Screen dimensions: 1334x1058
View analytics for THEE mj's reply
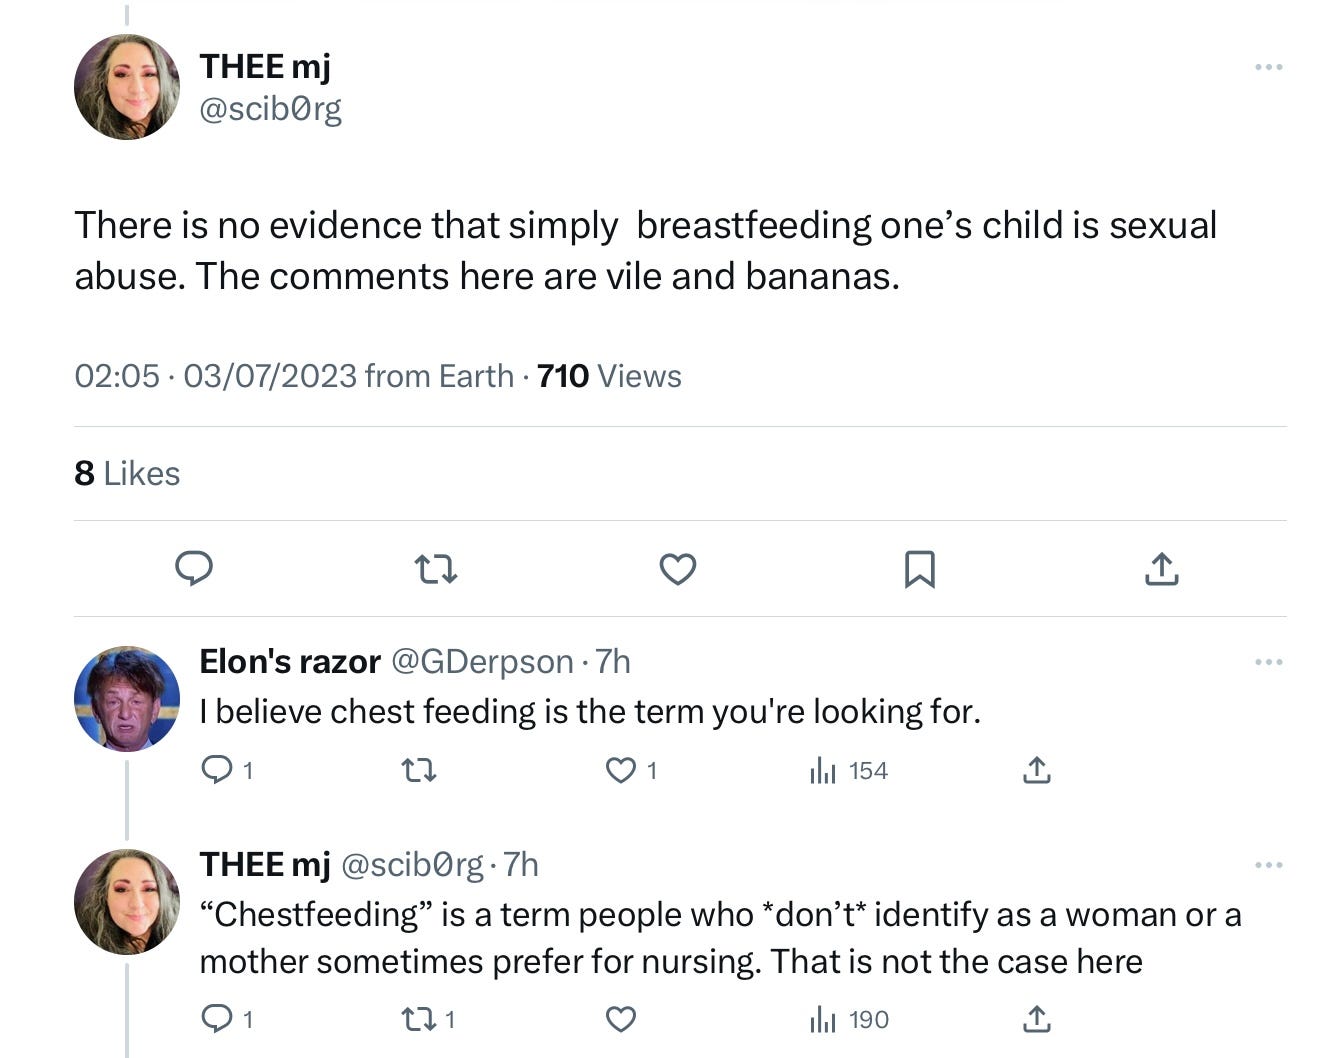click(823, 1019)
